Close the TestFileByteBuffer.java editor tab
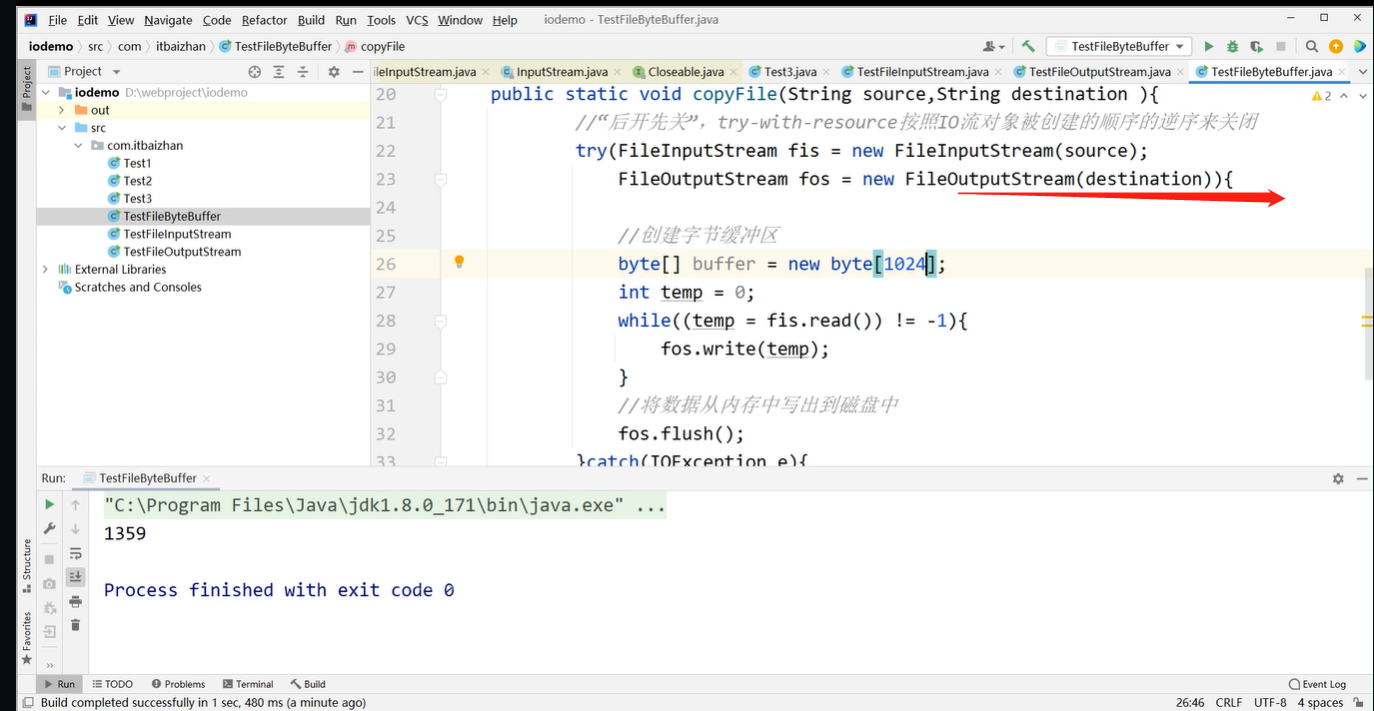The width and height of the screenshot is (1374, 711). (x=1343, y=72)
